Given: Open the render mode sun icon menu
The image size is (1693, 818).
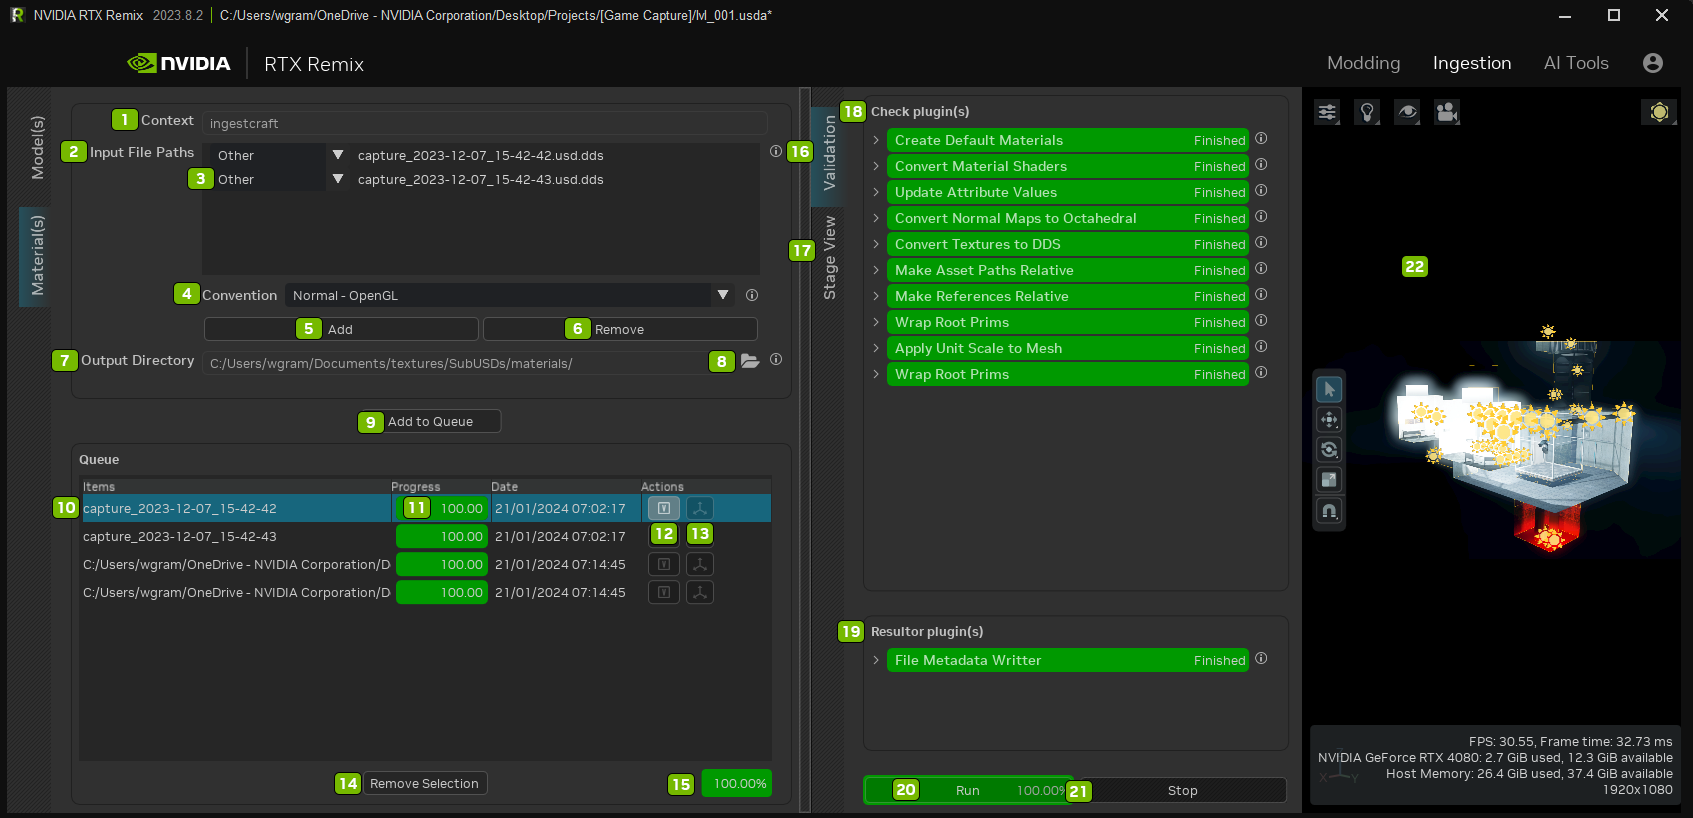Looking at the screenshot, I should coord(1659,112).
